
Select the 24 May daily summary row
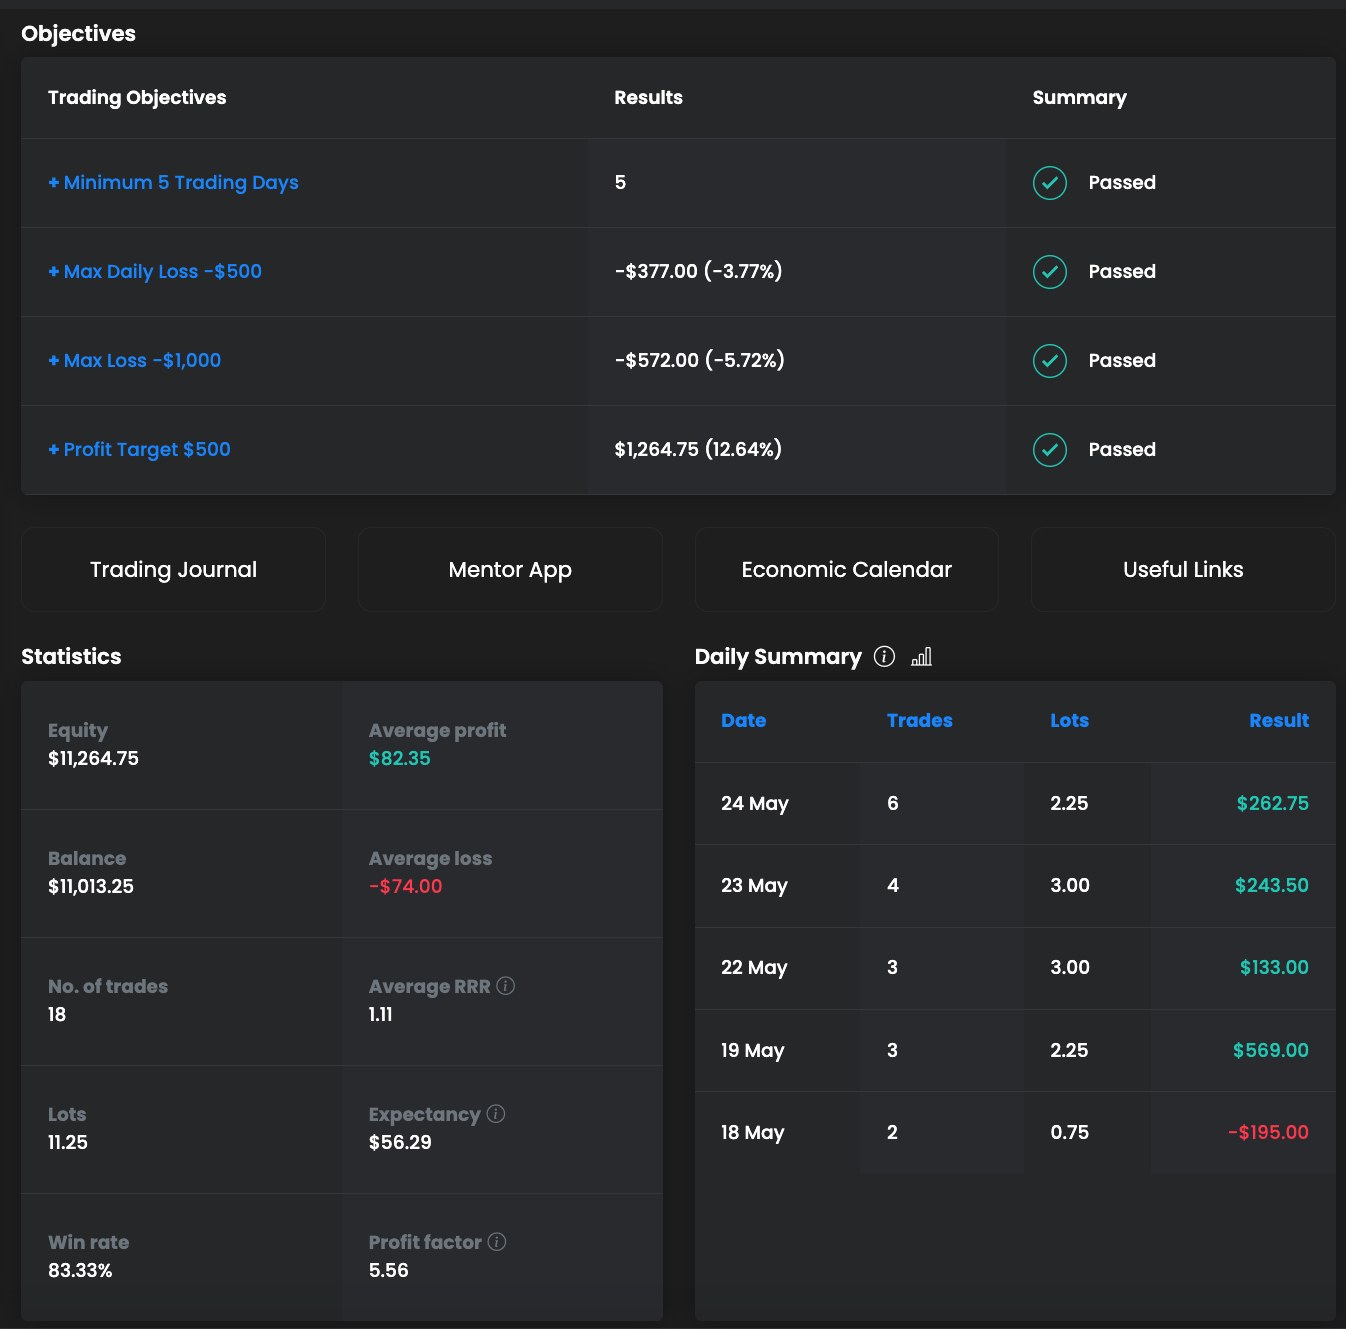(x=1014, y=804)
